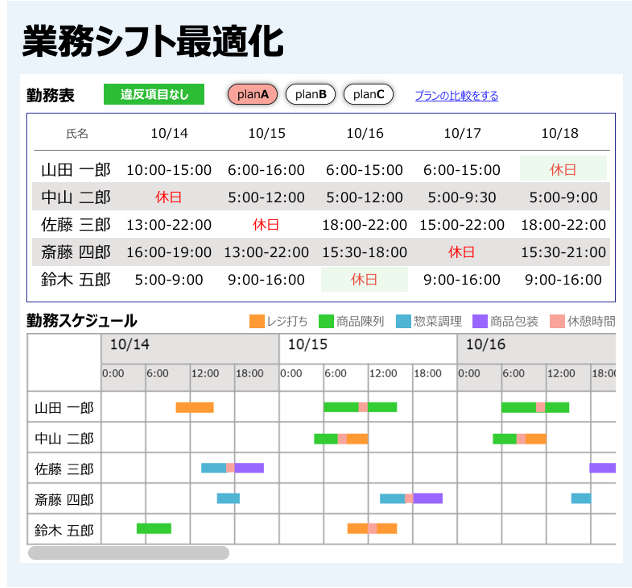Click the blue 惣菜調理 legend swatch
Screen dimensions: 632x588
pyautogui.click(x=403, y=321)
